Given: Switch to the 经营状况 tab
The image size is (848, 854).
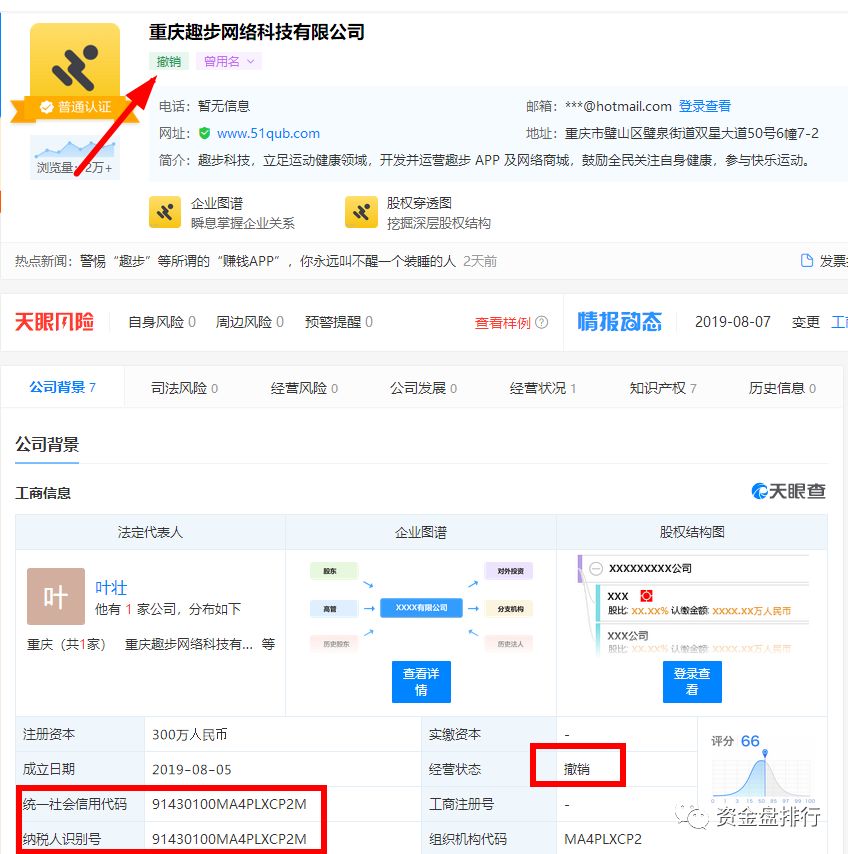Looking at the screenshot, I should tap(542, 388).
